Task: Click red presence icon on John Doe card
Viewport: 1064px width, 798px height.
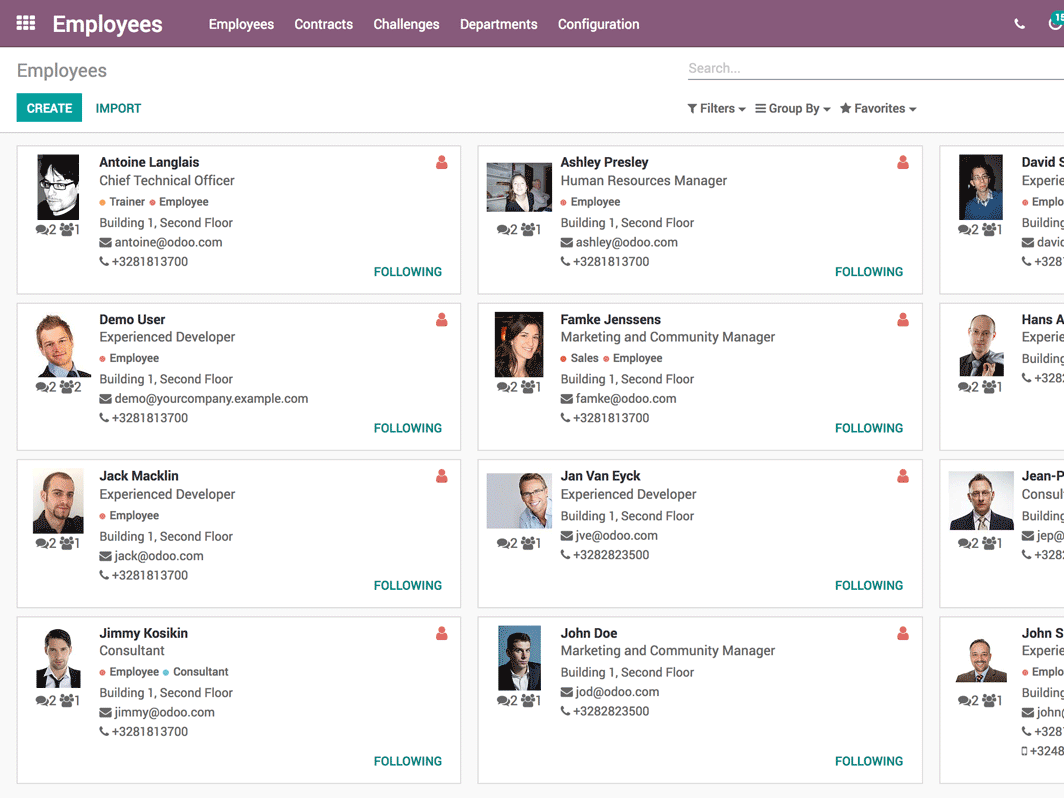Action: pyautogui.click(x=902, y=634)
